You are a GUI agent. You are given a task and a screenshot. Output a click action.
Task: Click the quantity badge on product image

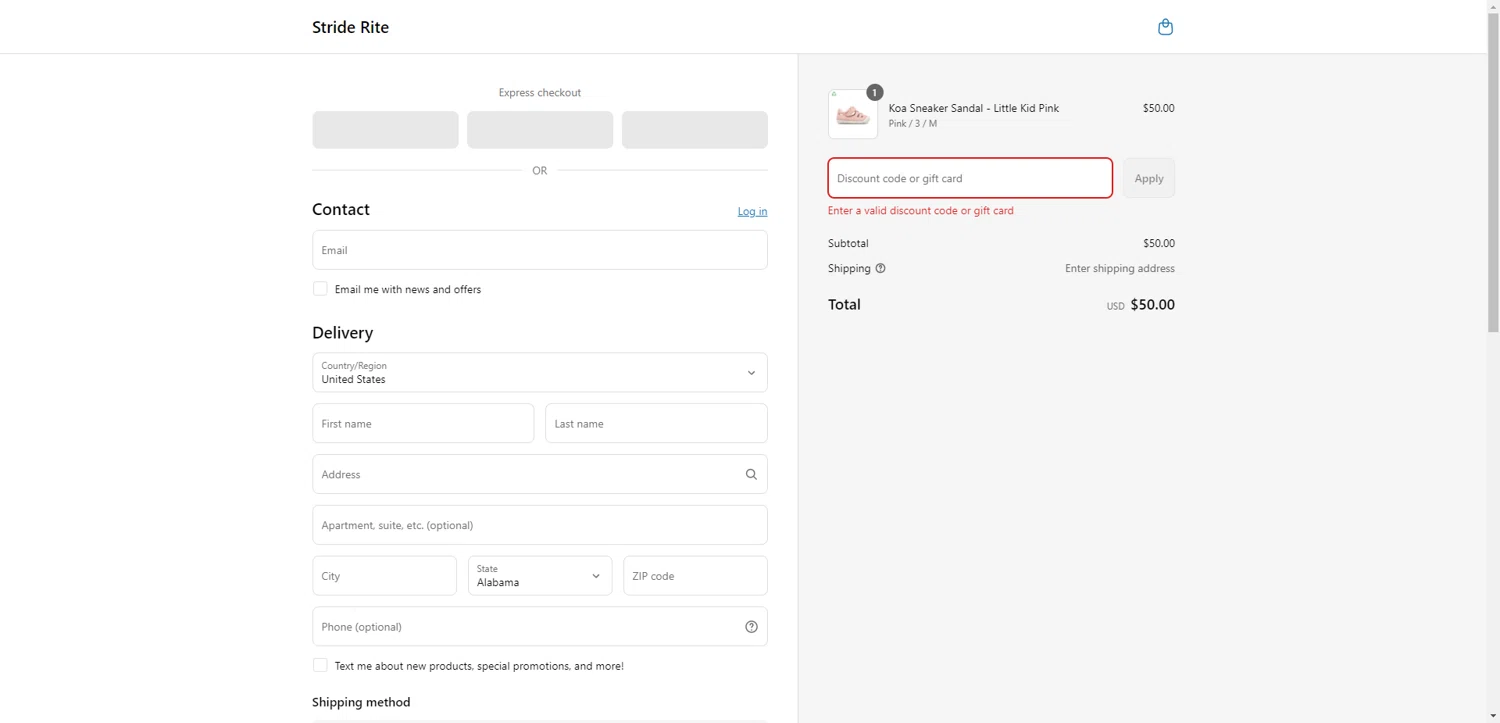tap(875, 92)
